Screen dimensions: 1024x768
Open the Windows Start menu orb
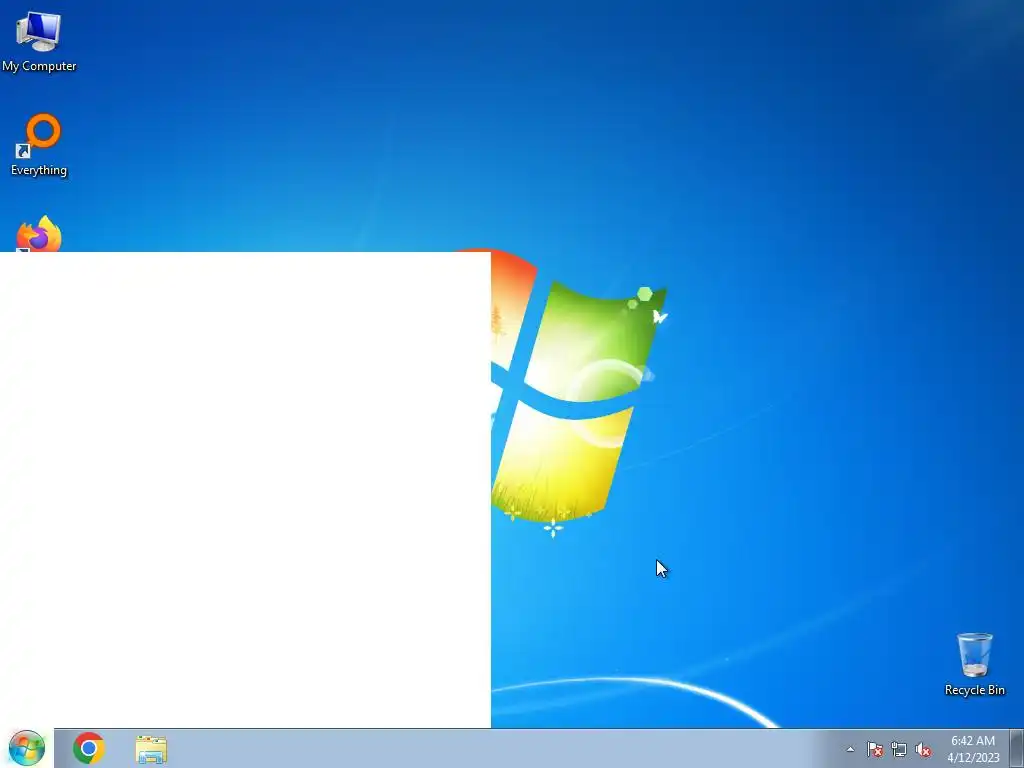27,748
